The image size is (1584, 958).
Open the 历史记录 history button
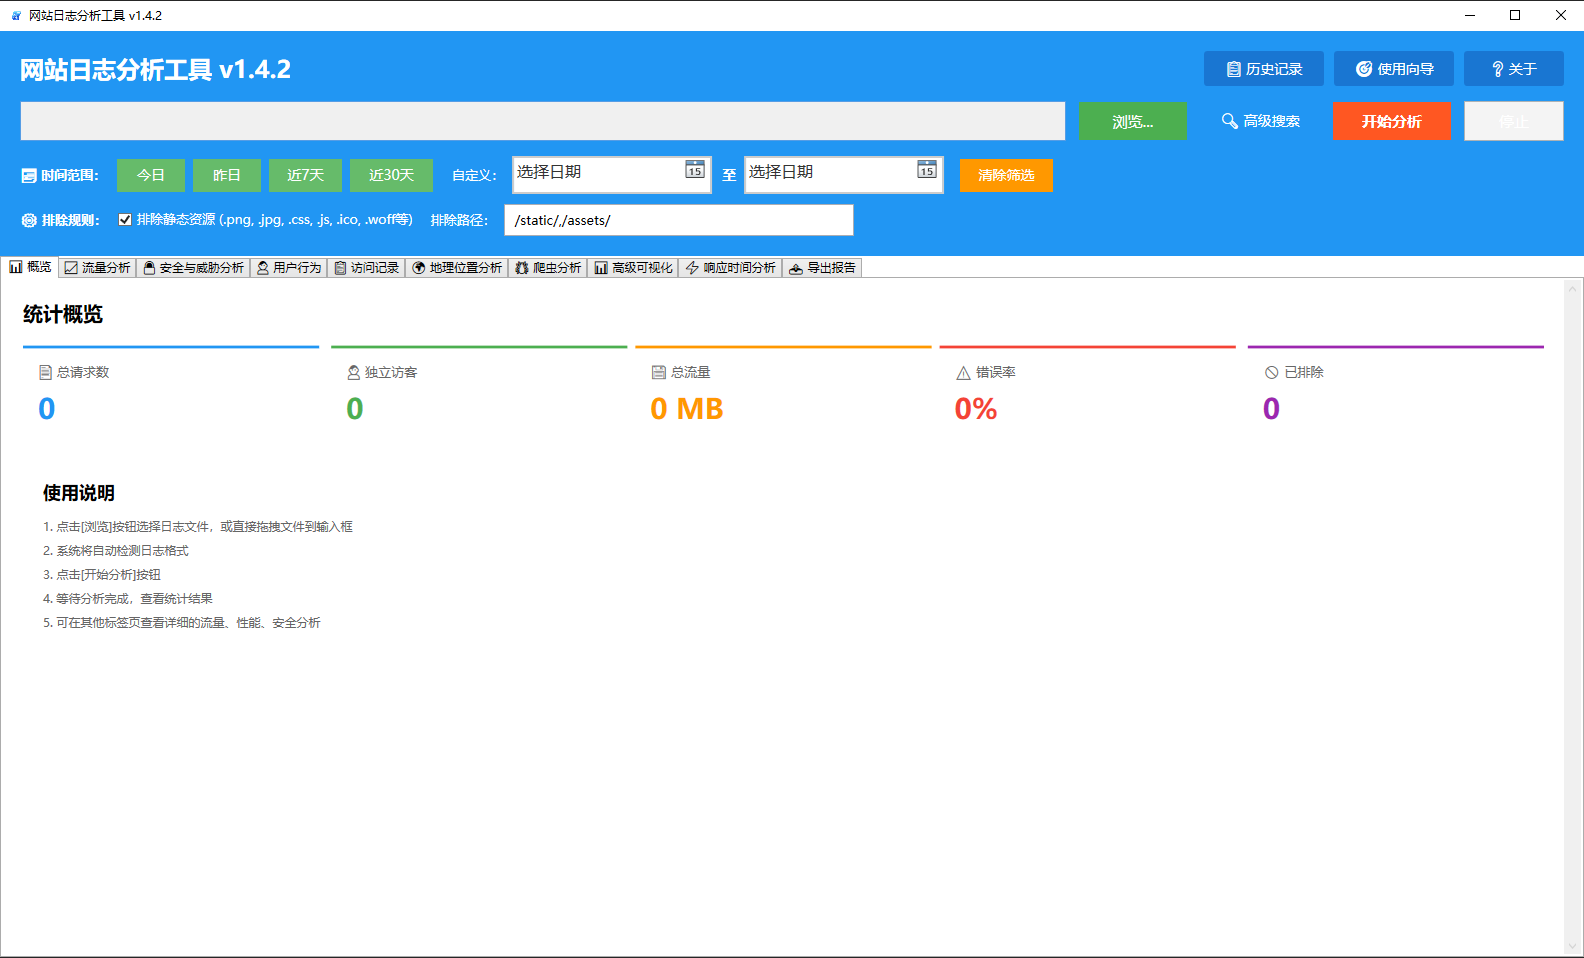pos(1263,69)
